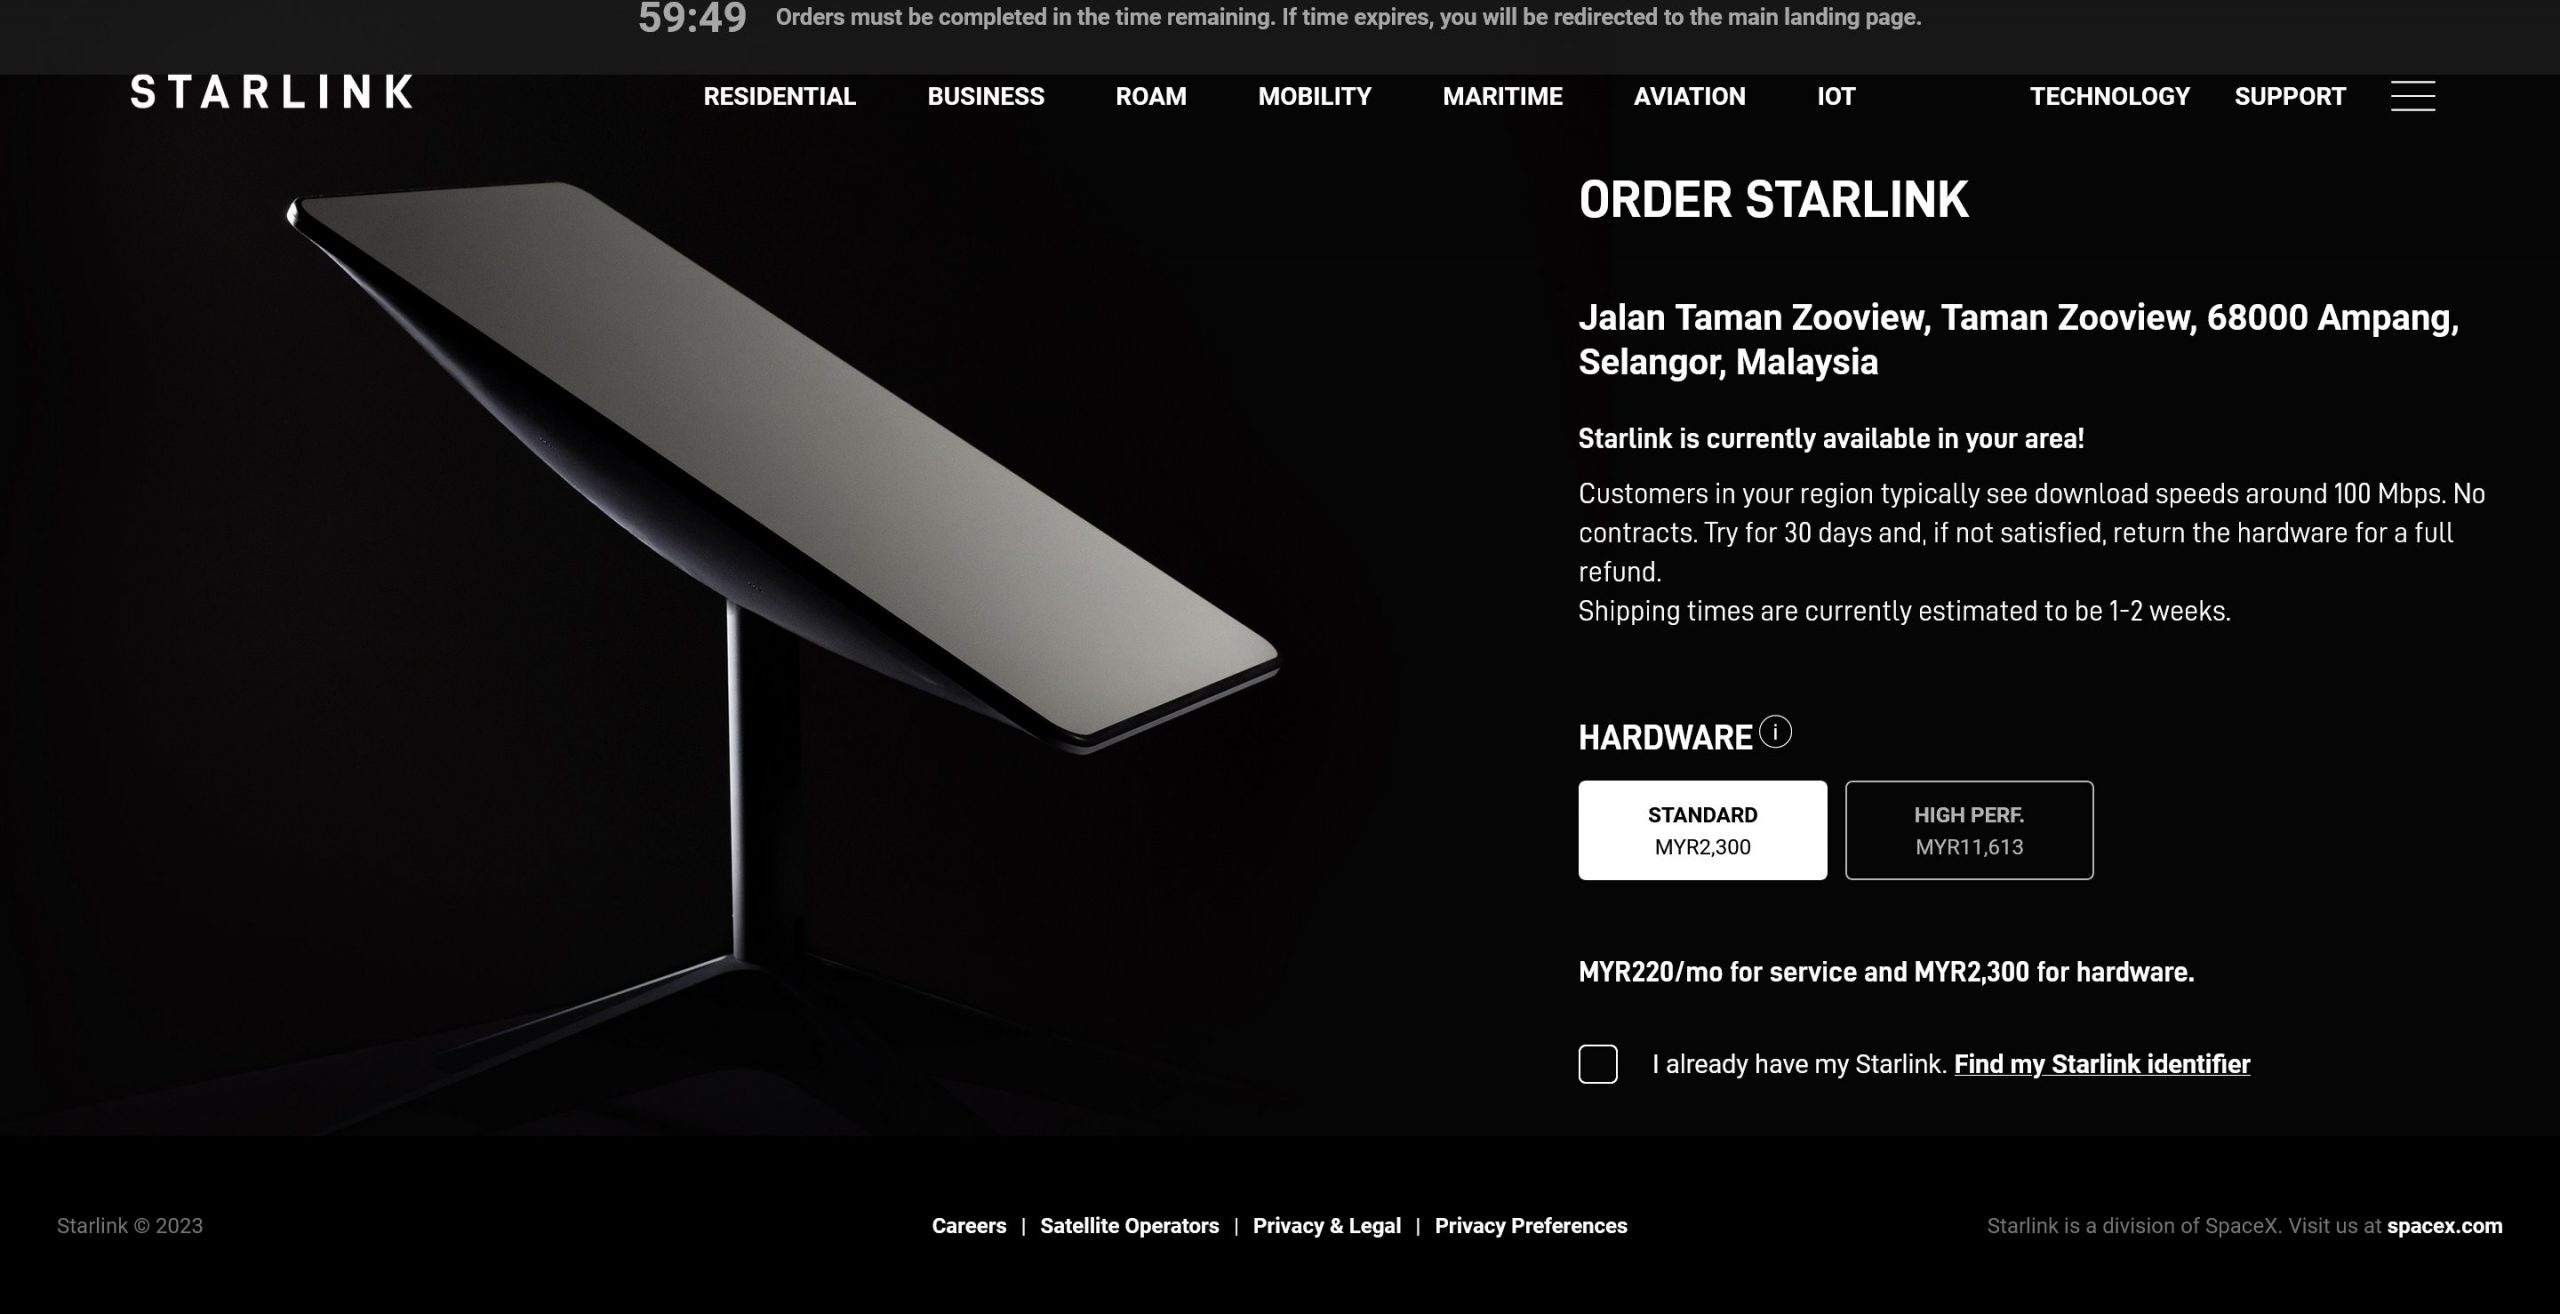The height and width of the screenshot is (1314, 2560).
Task: Open the hamburger menu icon
Action: [x=2412, y=96]
